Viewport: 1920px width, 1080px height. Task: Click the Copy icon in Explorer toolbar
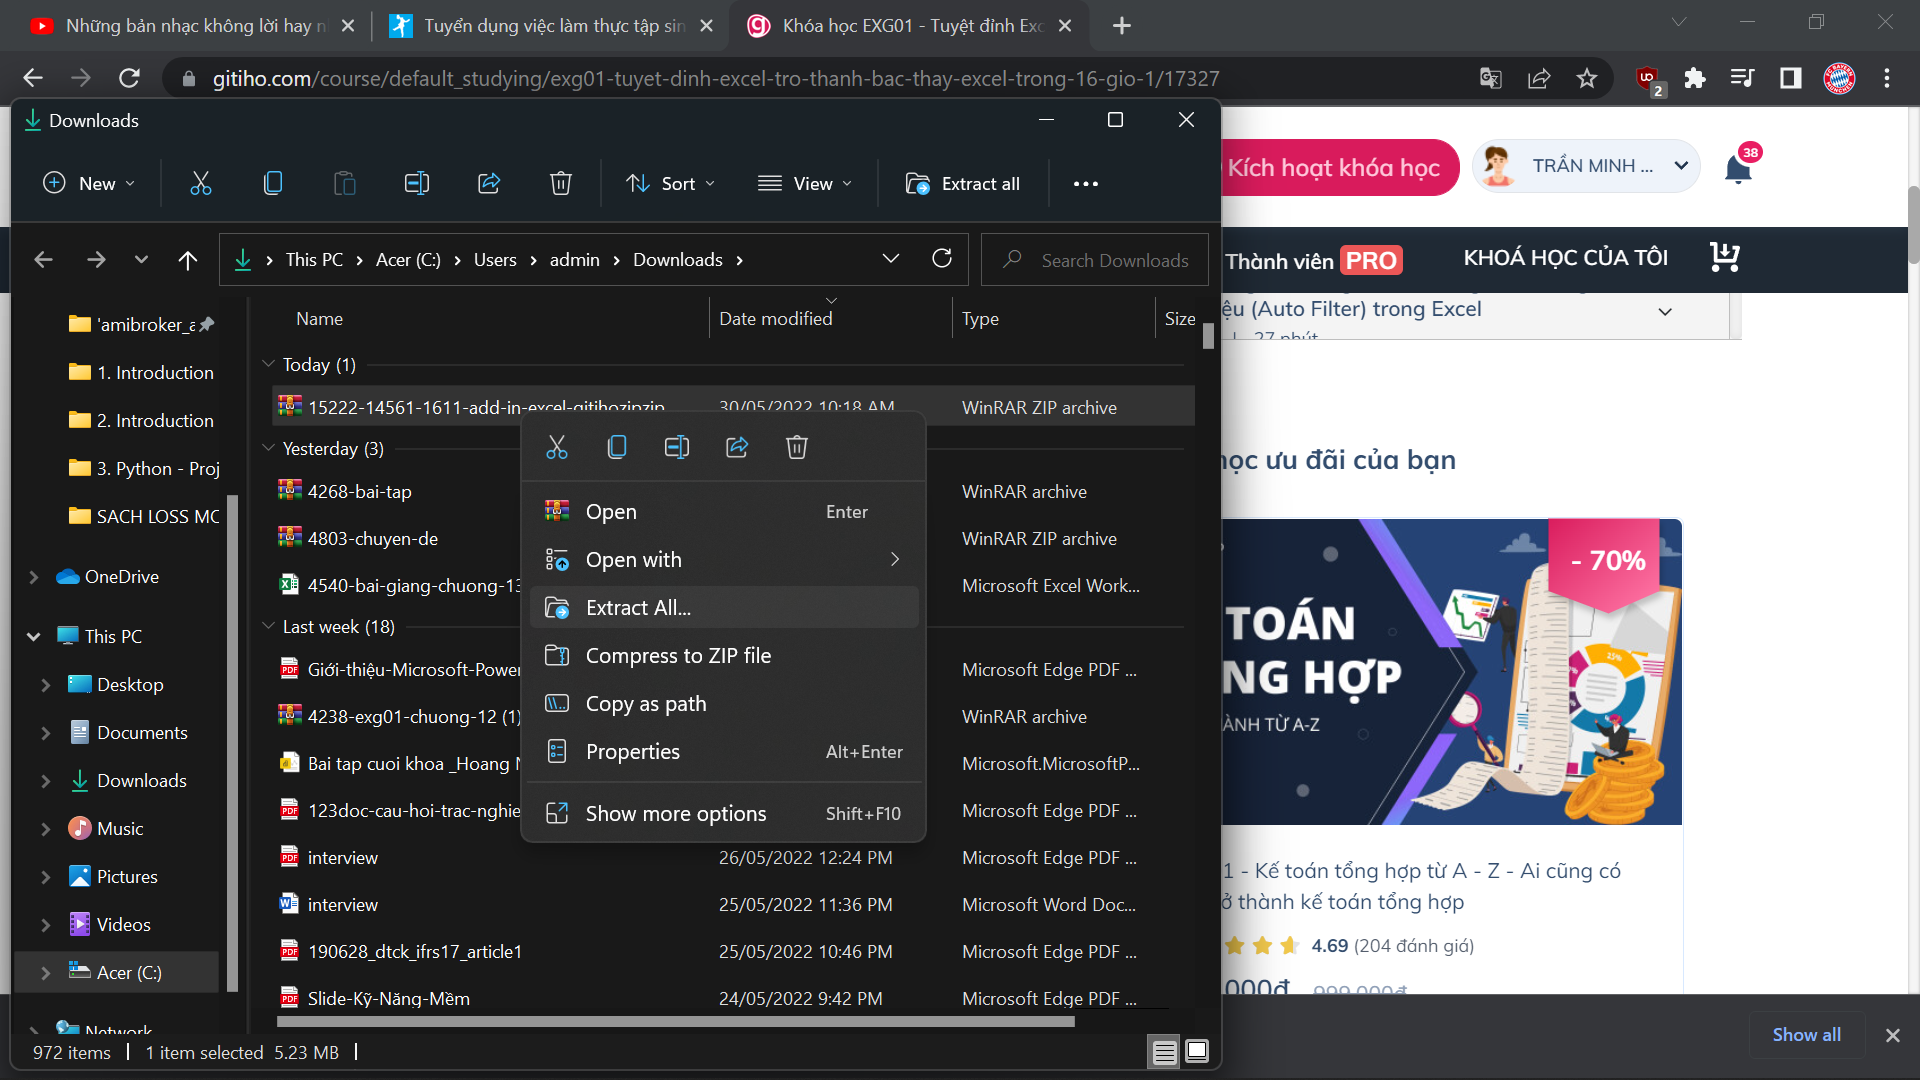tap(273, 183)
